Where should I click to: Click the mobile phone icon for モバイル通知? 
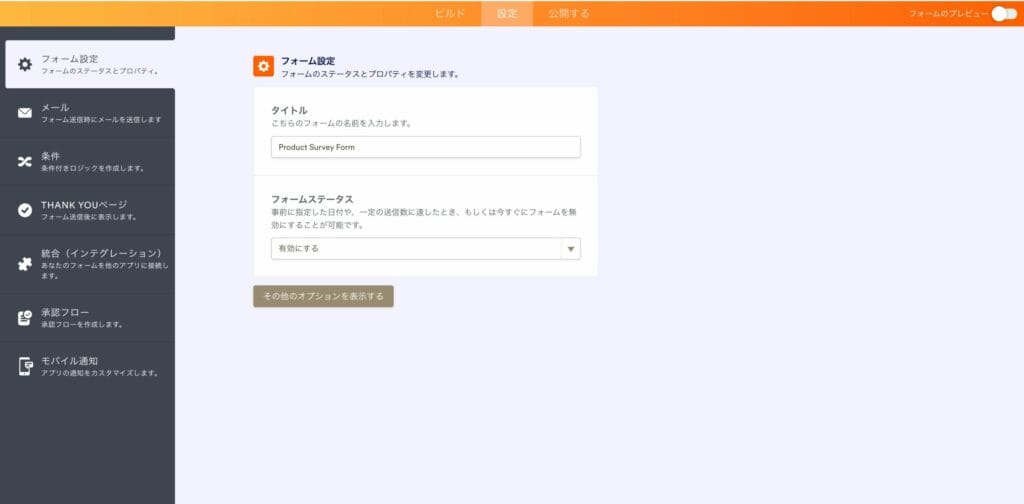pyautogui.click(x=25, y=366)
